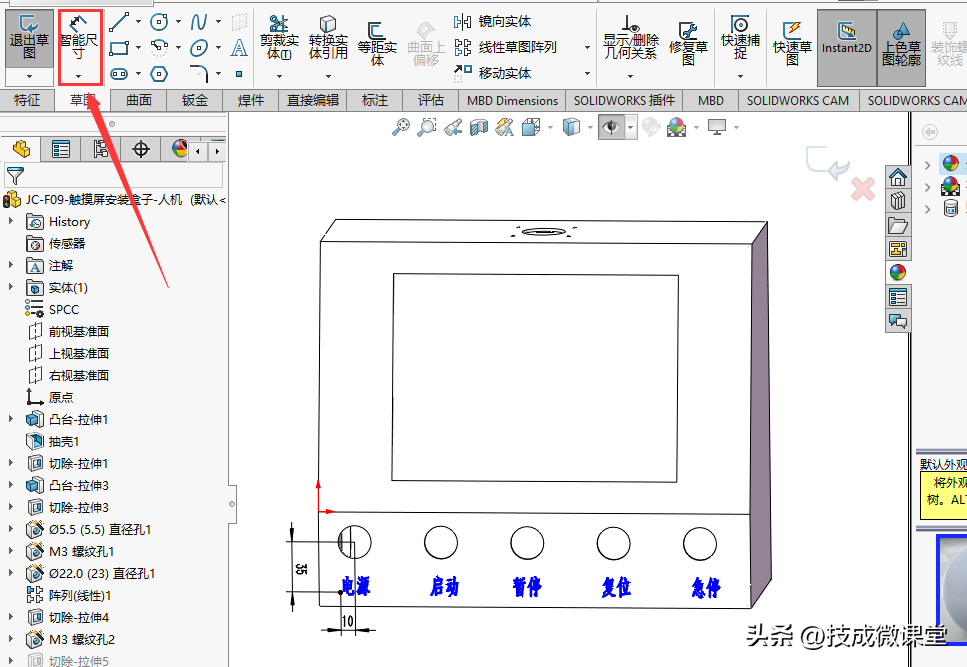The image size is (967, 667).
Task: Toggle the Instant2D button
Action: [x=847, y=47]
